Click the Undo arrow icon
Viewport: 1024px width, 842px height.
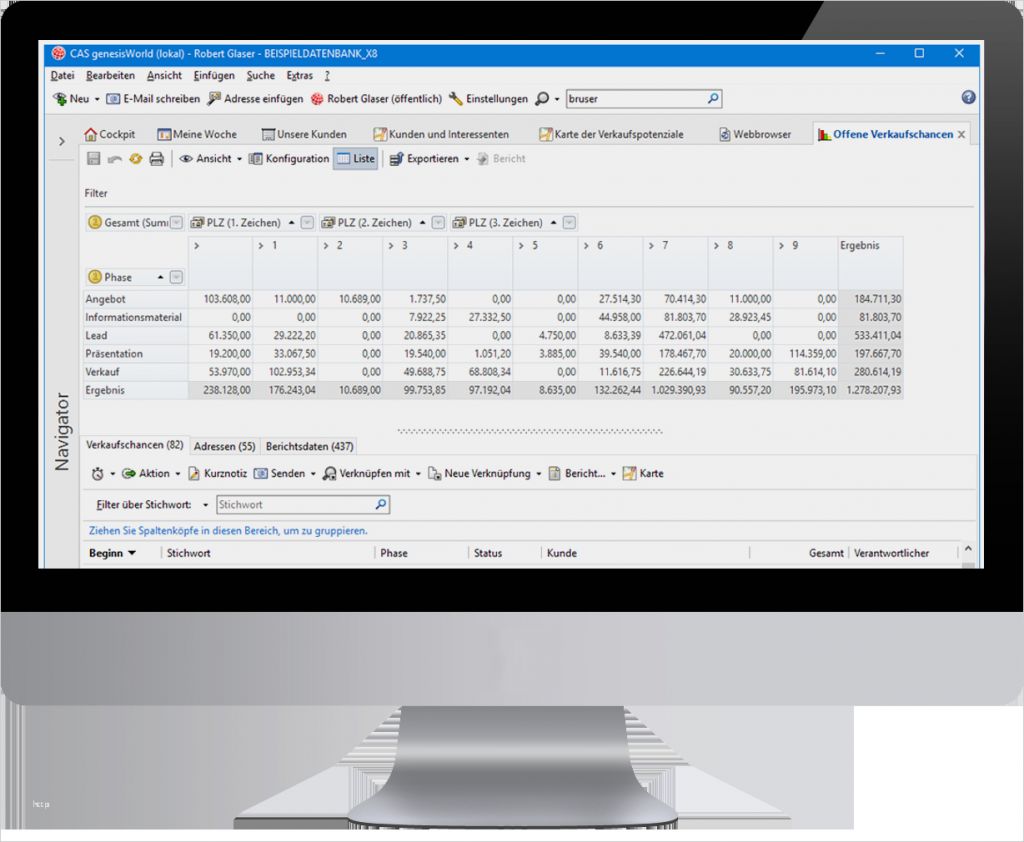coord(114,157)
